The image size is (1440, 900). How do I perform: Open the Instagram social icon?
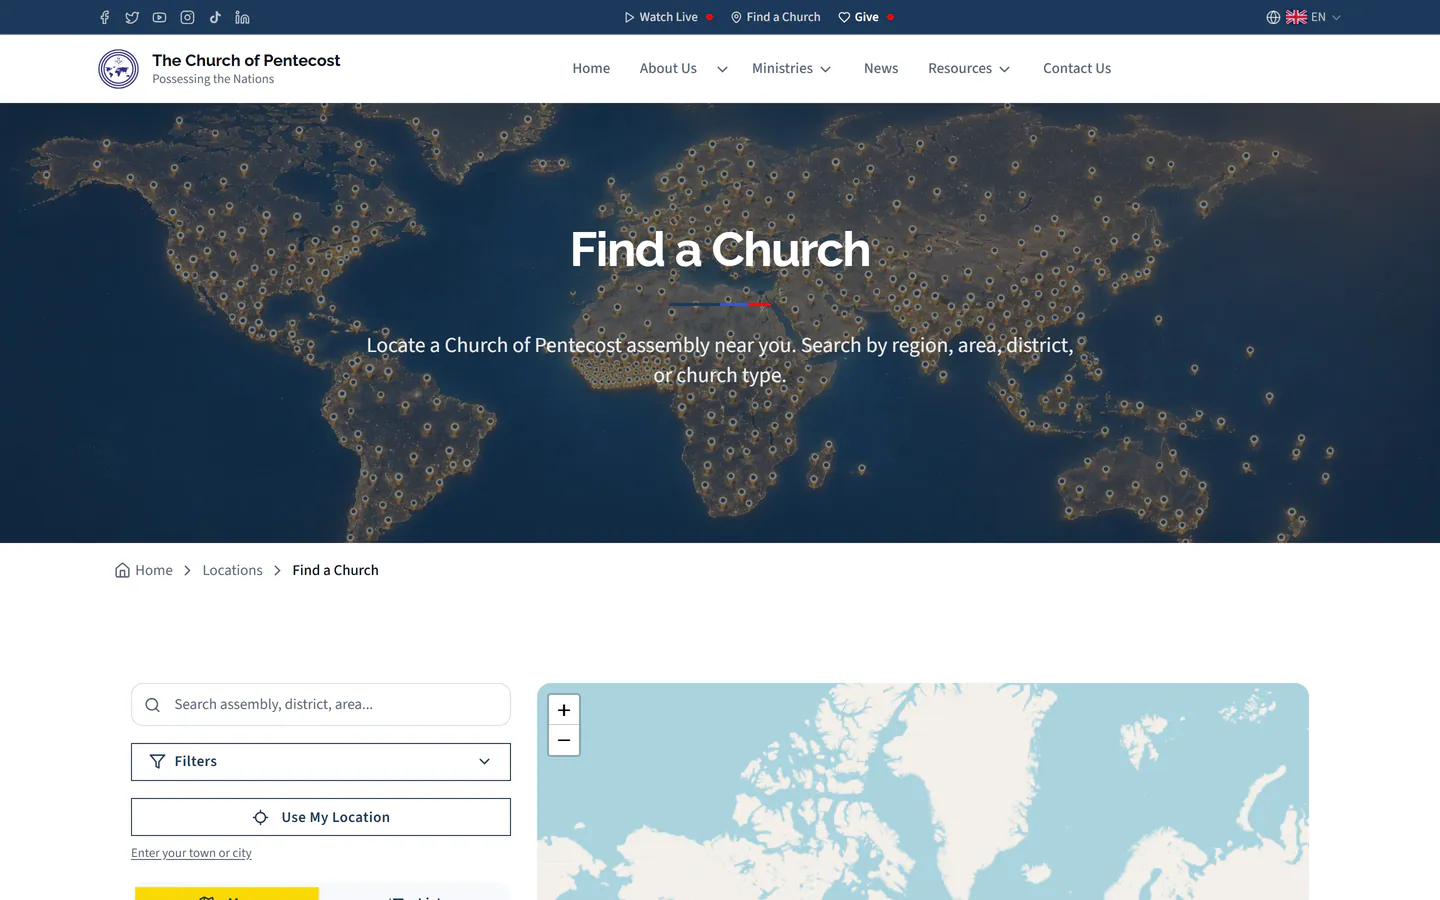(x=187, y=17)
